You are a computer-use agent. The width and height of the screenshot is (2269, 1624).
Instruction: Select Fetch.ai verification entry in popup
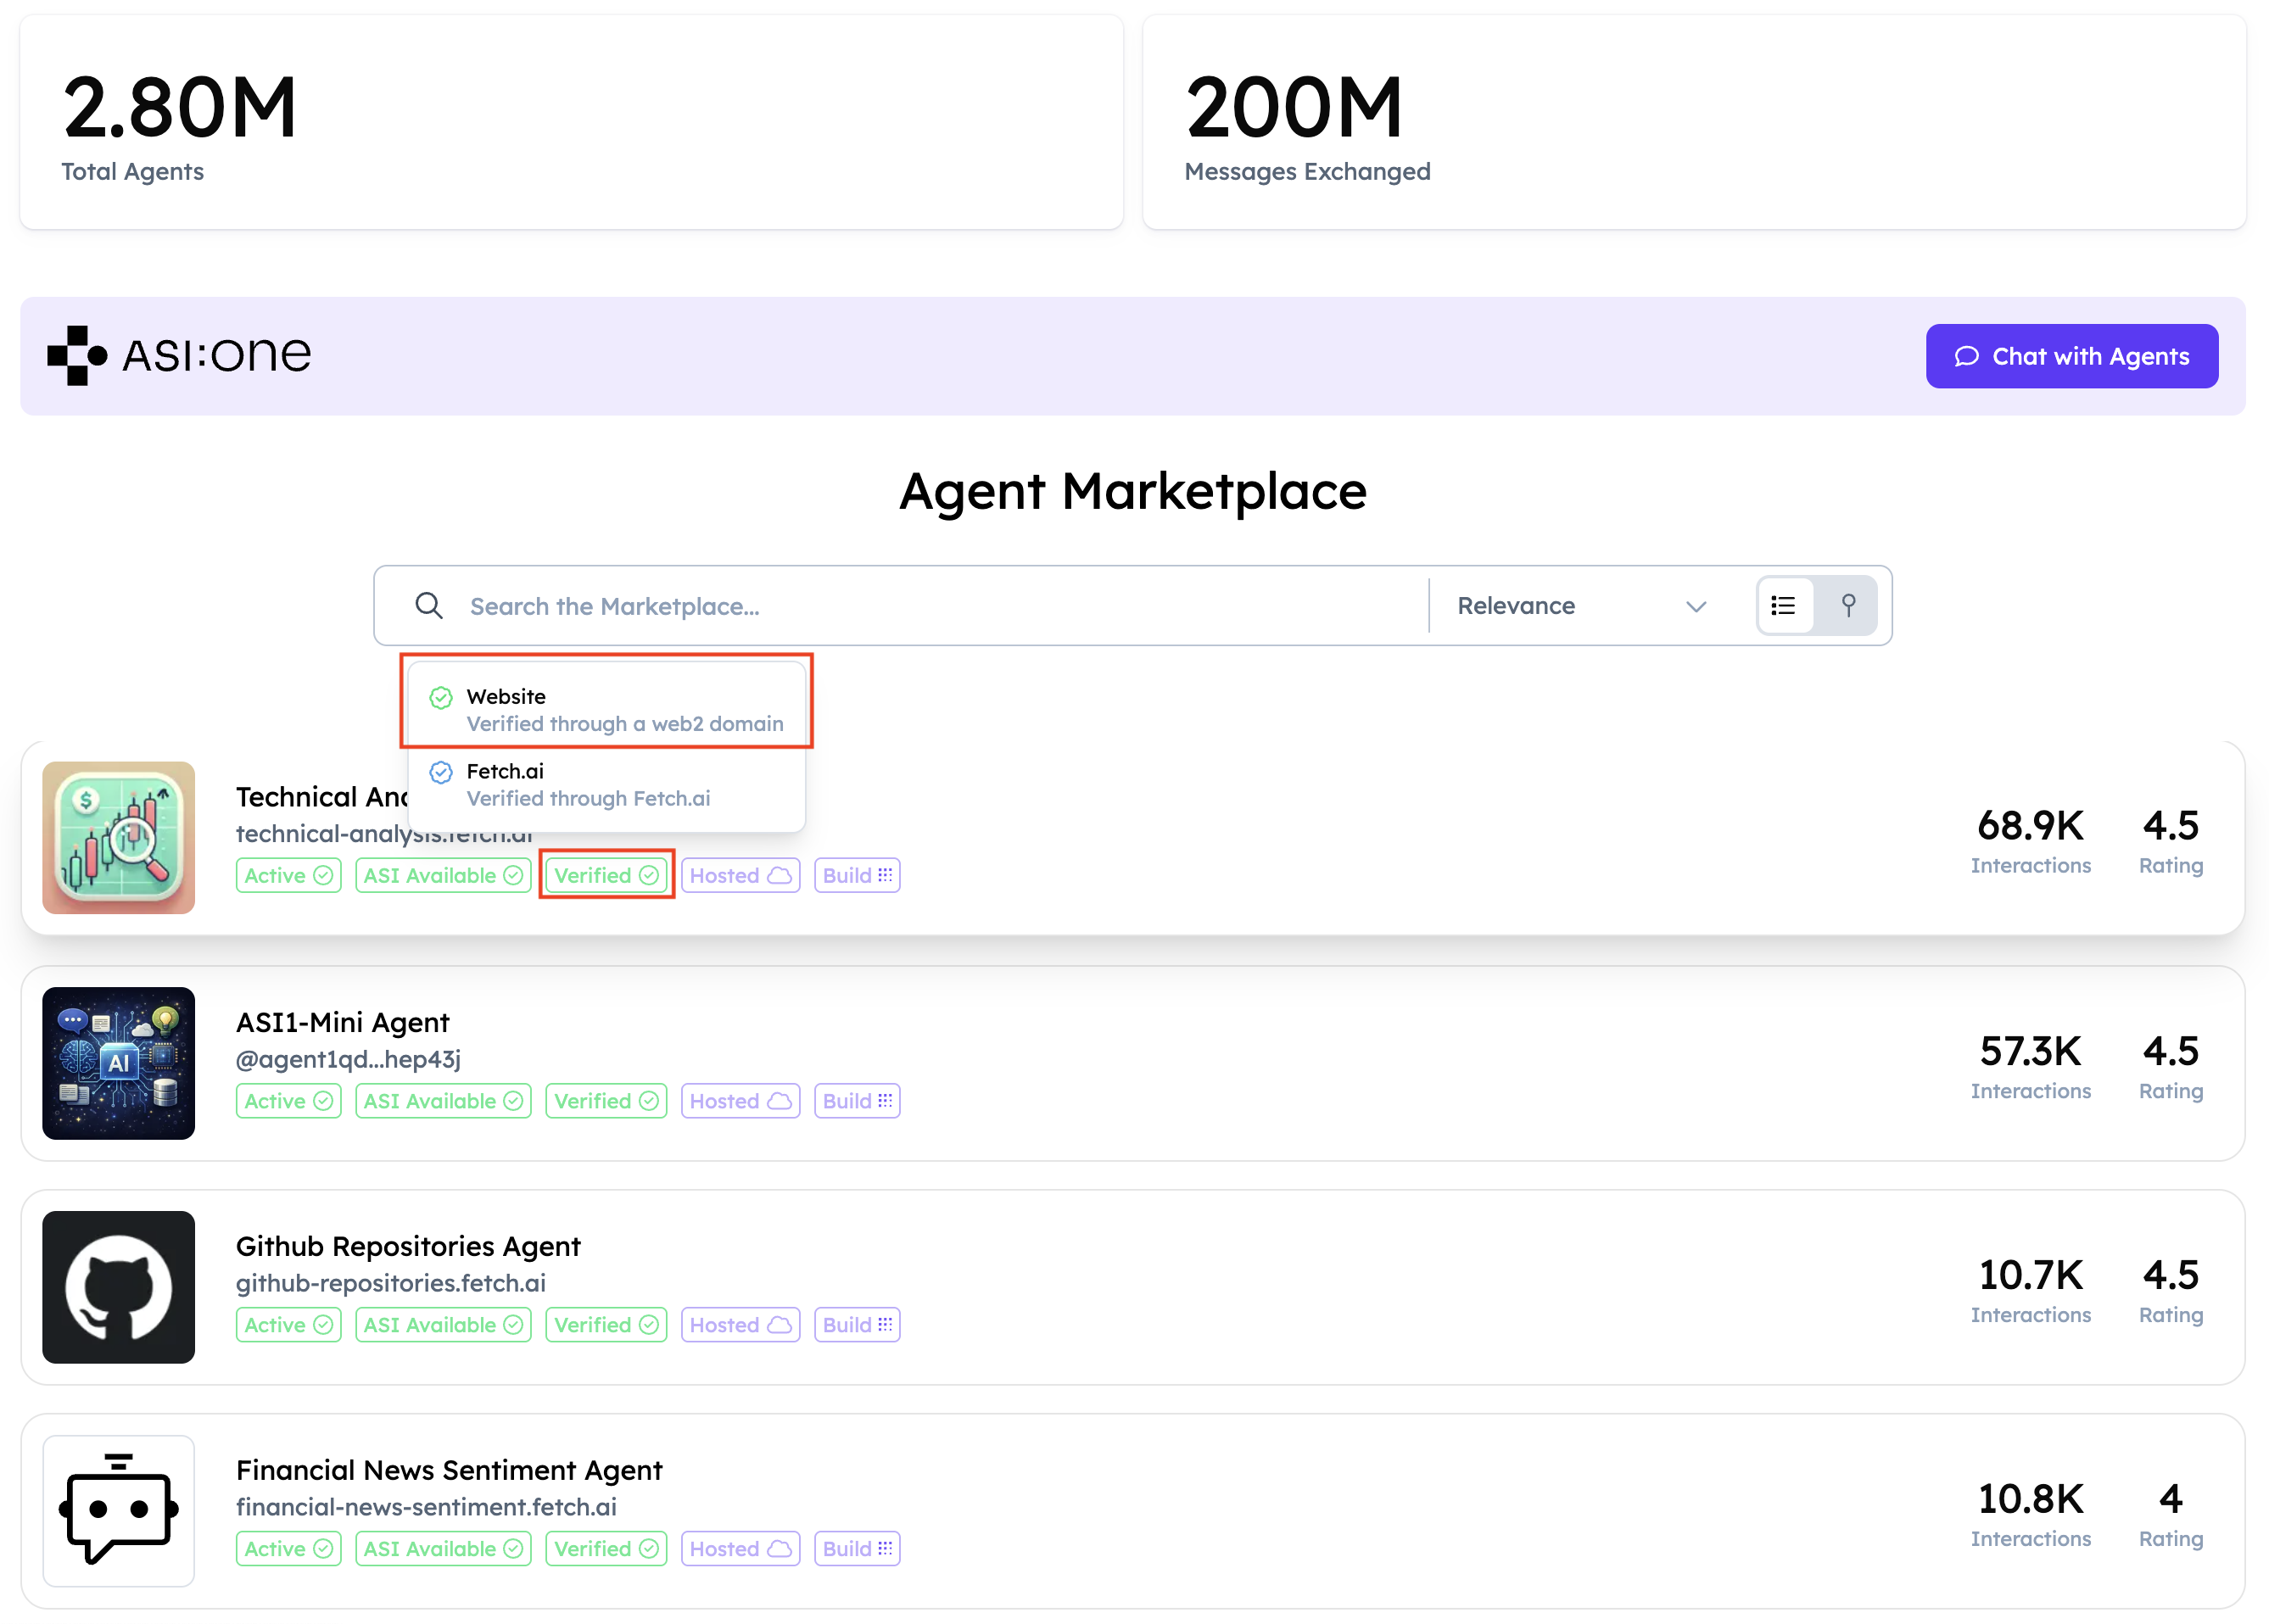tap(606, 785)
